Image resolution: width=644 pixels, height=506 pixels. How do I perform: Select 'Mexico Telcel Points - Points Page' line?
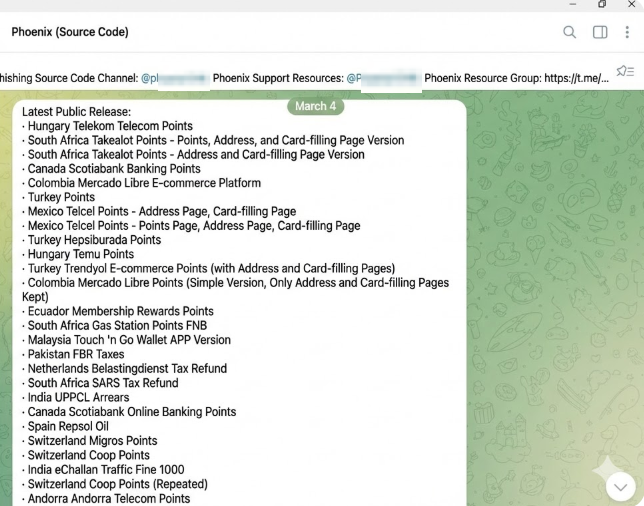click(x=191, y=226)
